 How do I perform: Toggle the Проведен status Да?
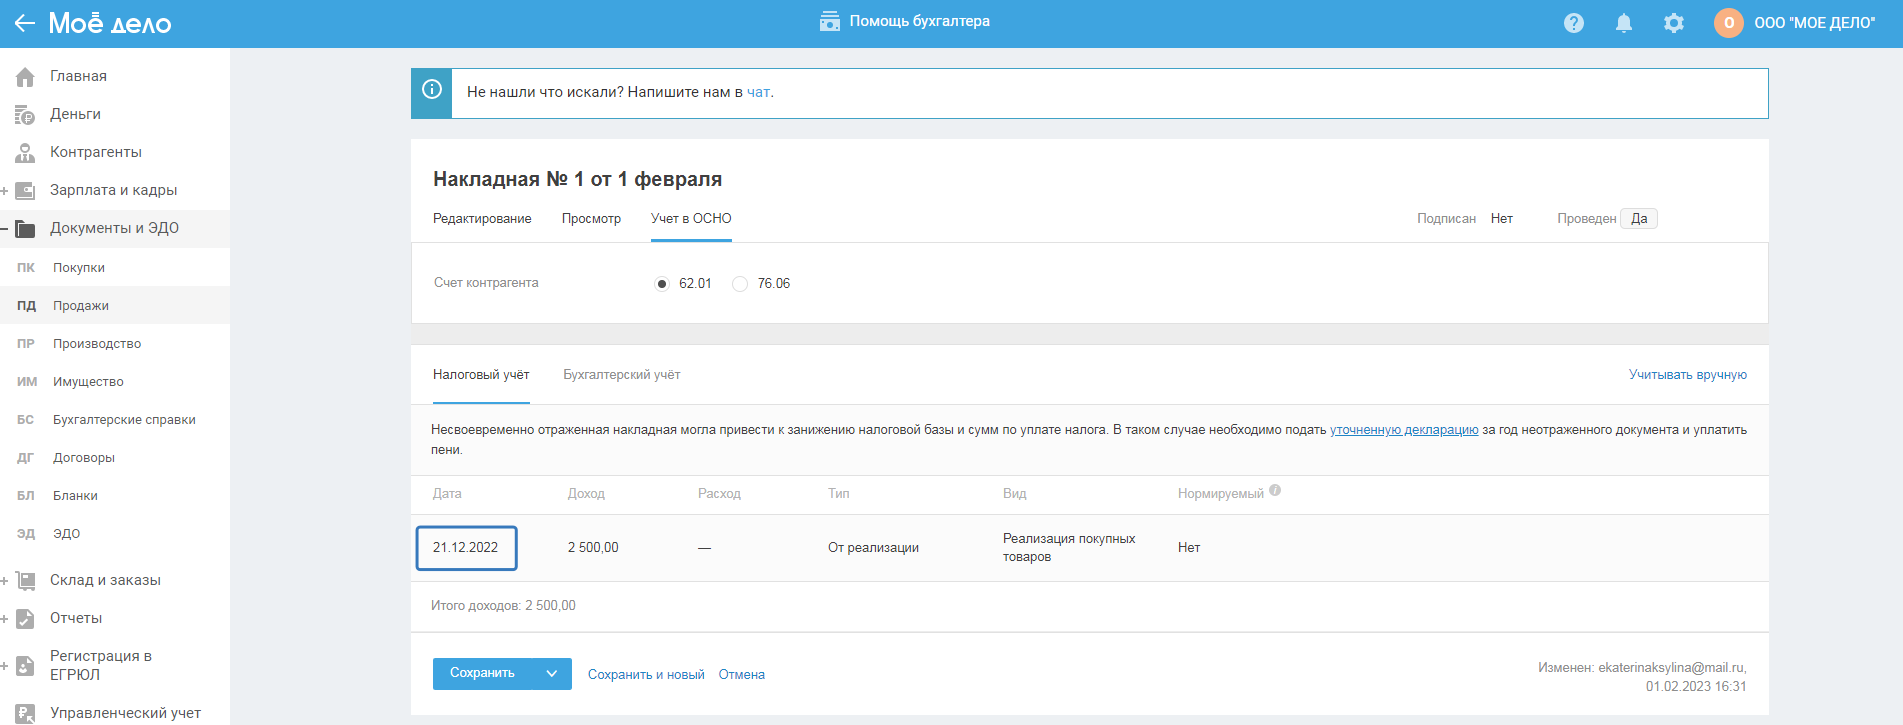click(1638, 219)
